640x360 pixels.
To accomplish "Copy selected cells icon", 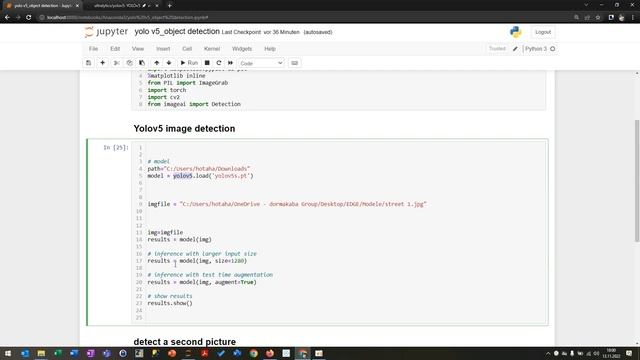I will click(x=129, y=63).
